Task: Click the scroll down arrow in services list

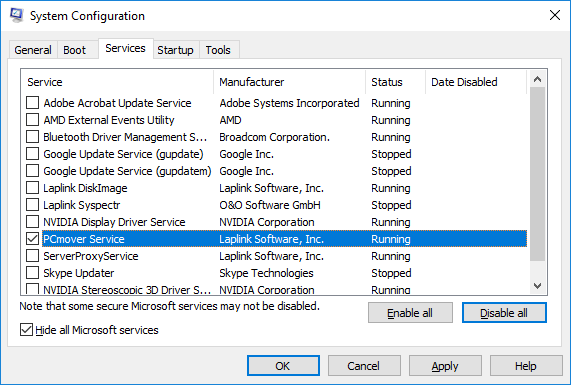Action: pos(537,286)
